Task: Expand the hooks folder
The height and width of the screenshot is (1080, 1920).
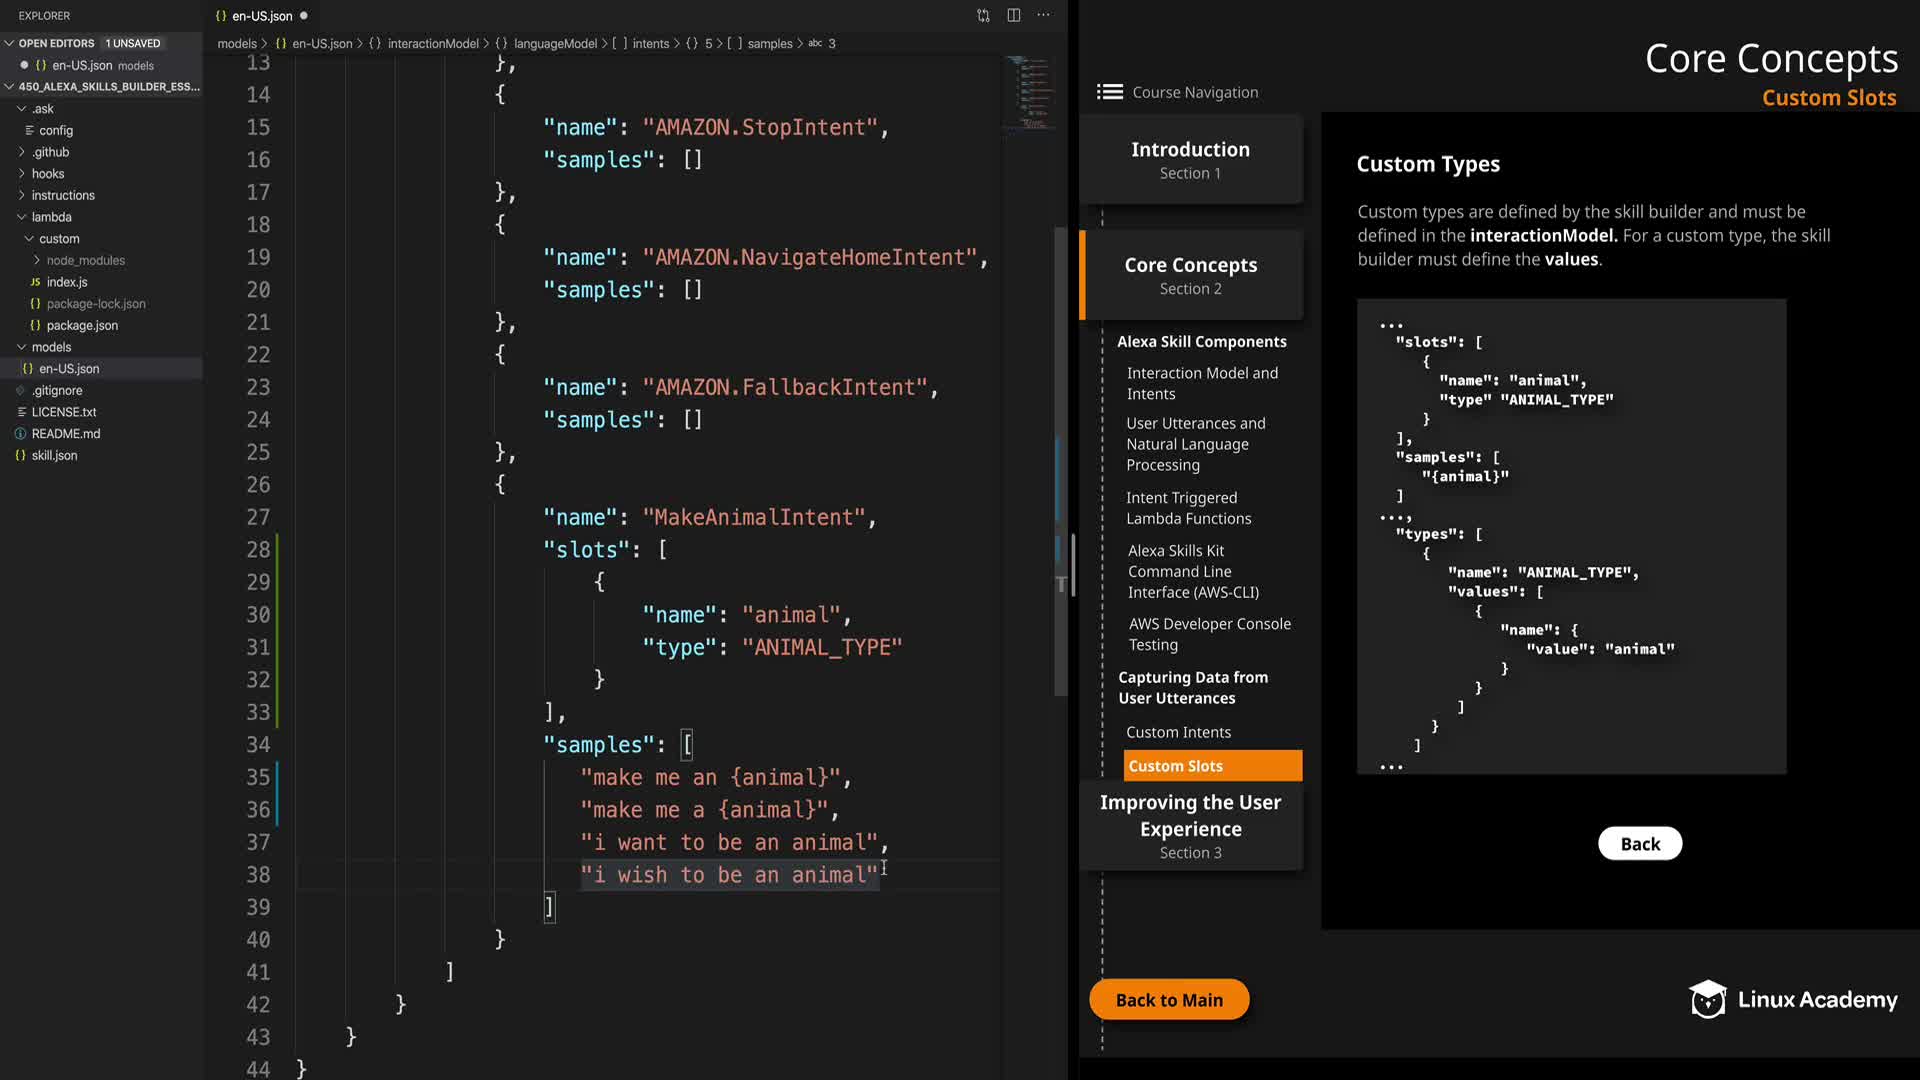Action: pyautogui.click(x=47, y=174)
